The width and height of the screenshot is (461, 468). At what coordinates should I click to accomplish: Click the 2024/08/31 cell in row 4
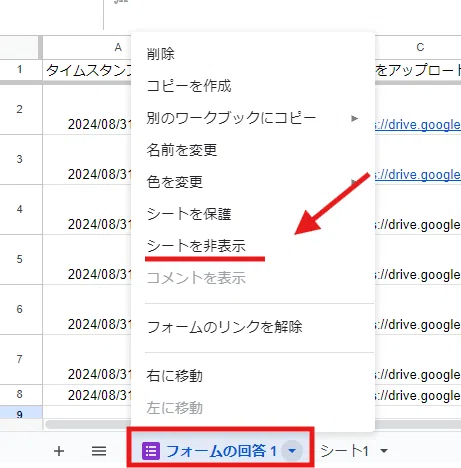[x=87, y=210]
